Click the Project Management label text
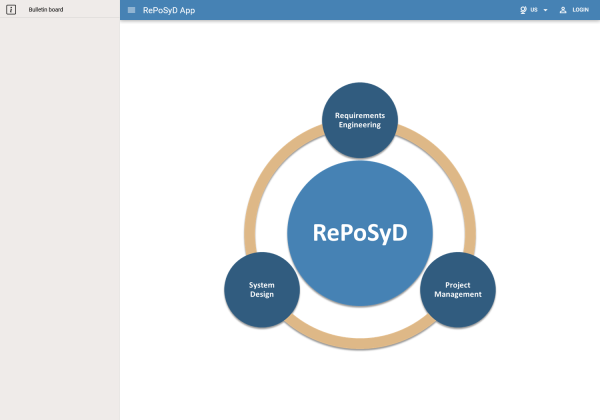Image resolution: width=600 pixels, height=420 pixels. [x=458, y=290]
